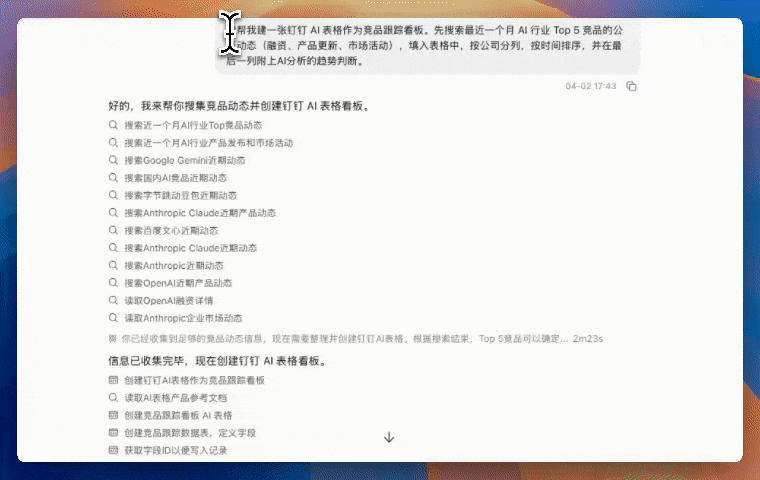This screenshot has width=760, height=480.
Task: Open step 搜索国内AI竞品近期动态
Action: click(x=175, y=177)
